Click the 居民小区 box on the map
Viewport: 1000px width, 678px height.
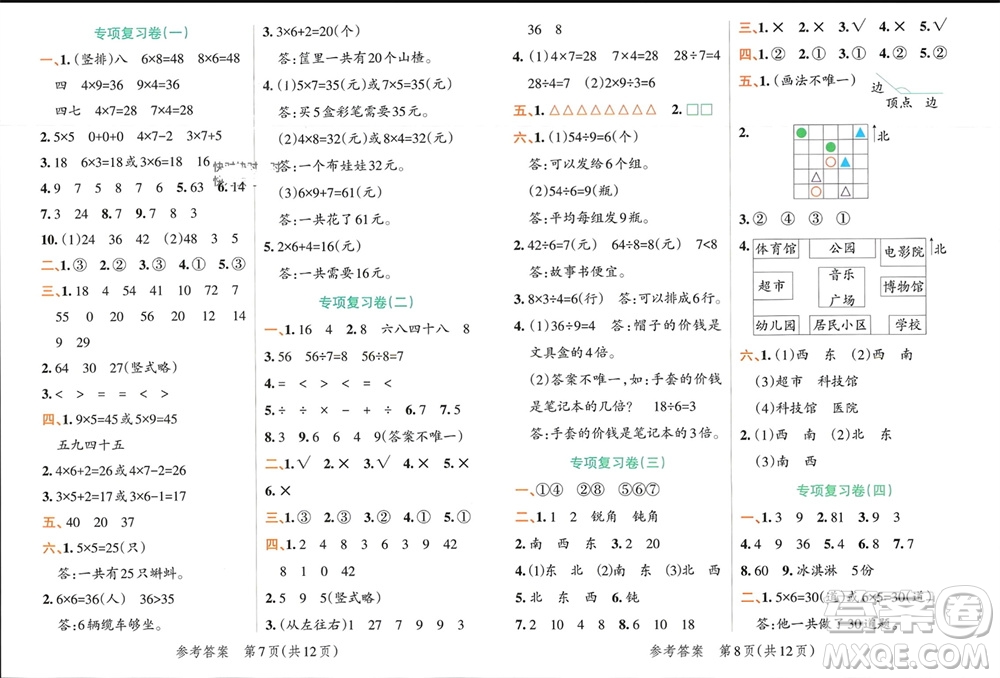(x=840, y=325)
